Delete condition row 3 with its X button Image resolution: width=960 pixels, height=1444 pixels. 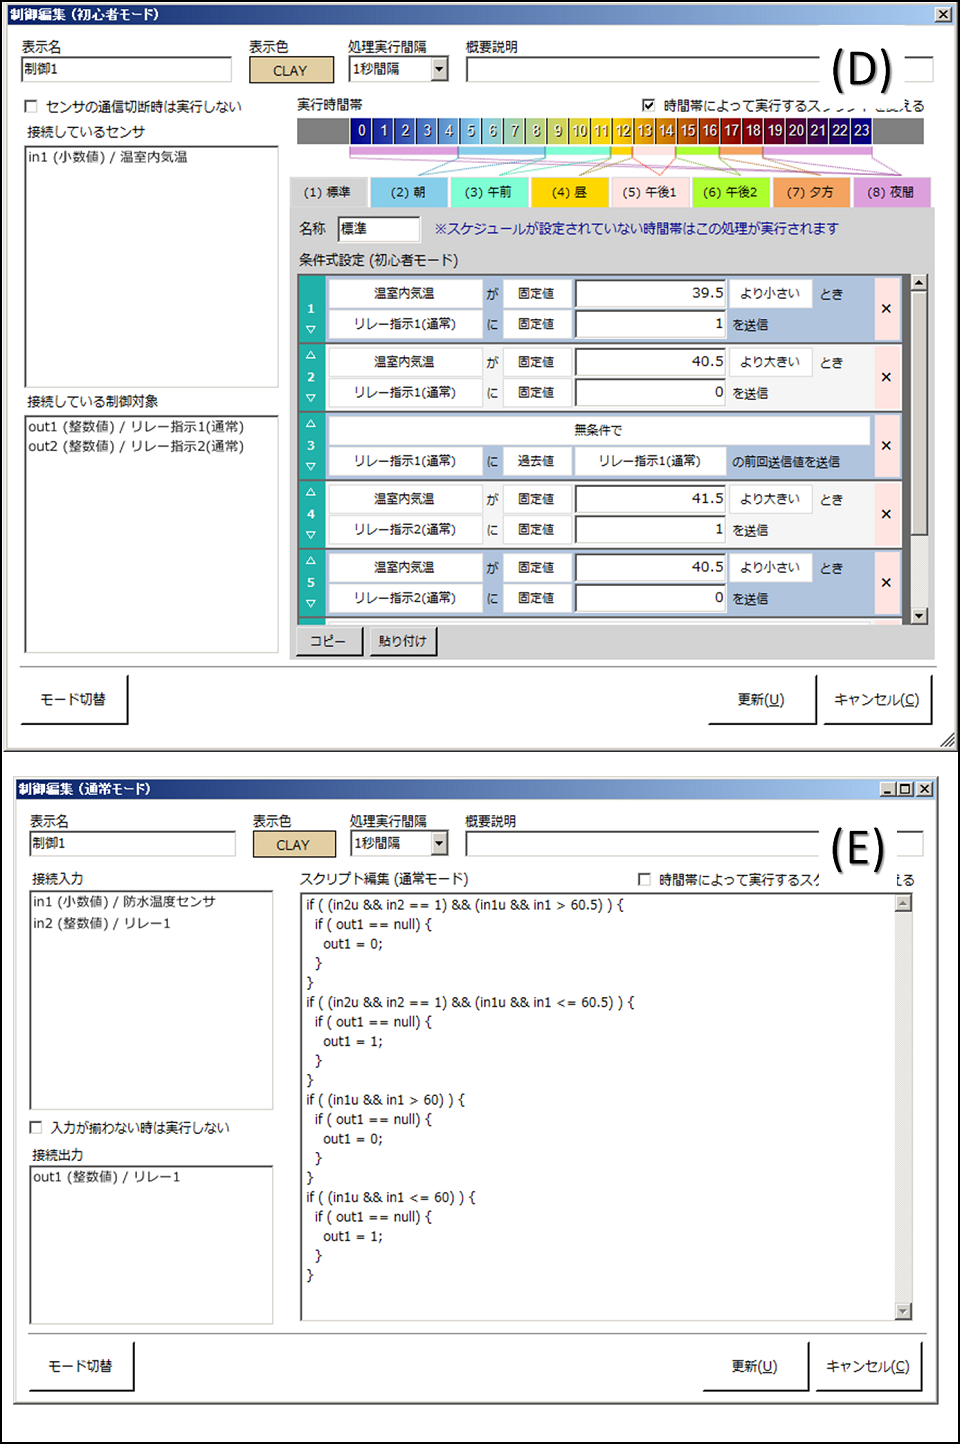[x=886, y=446]
